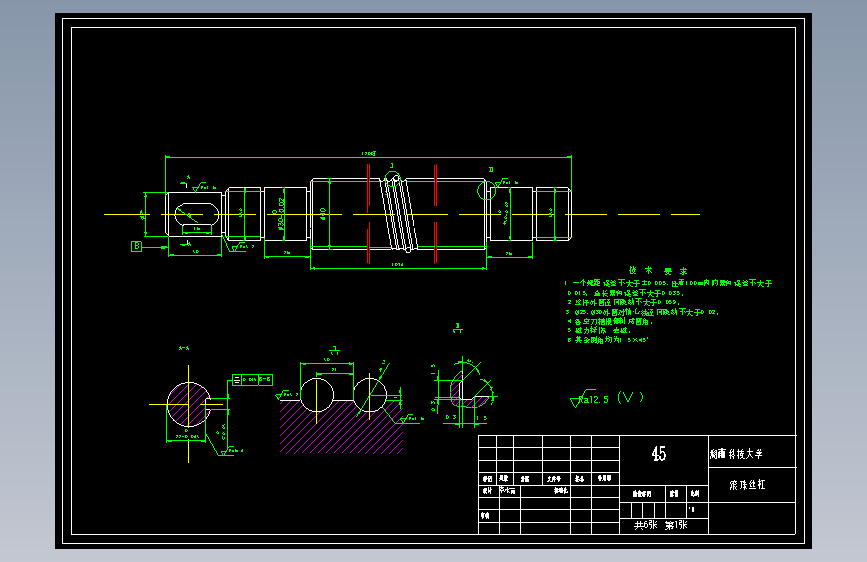The height and width of the screenshot is (562, 867).
Task: Click technical requirement line 6 about chamfers
Action: (608, 340)
